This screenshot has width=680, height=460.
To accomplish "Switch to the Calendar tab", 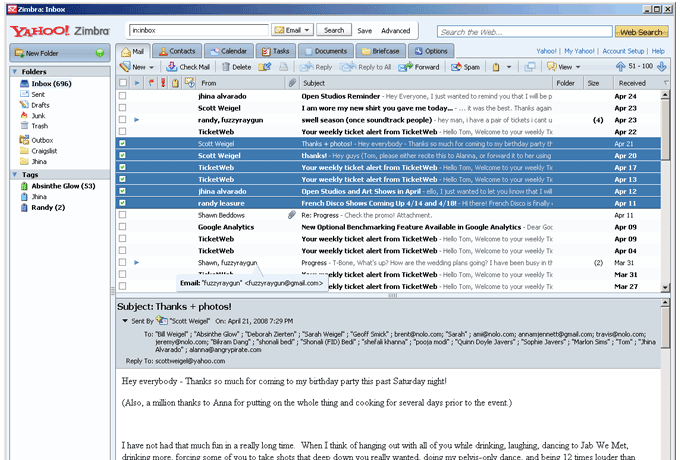I will tap(229, 51).
